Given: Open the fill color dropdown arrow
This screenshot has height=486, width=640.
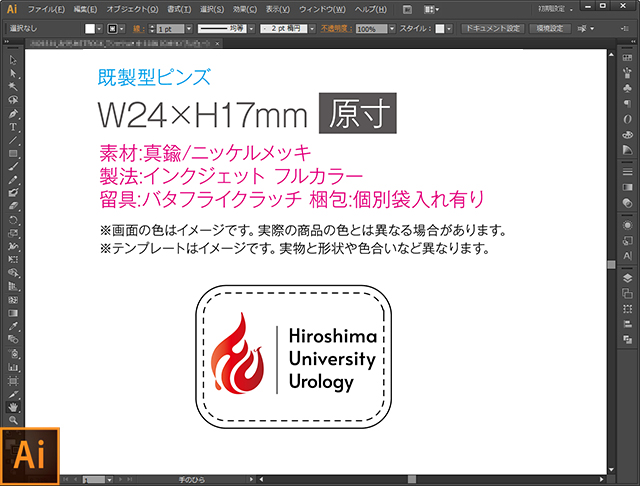Looking at the screenshot, I should 99,29.
